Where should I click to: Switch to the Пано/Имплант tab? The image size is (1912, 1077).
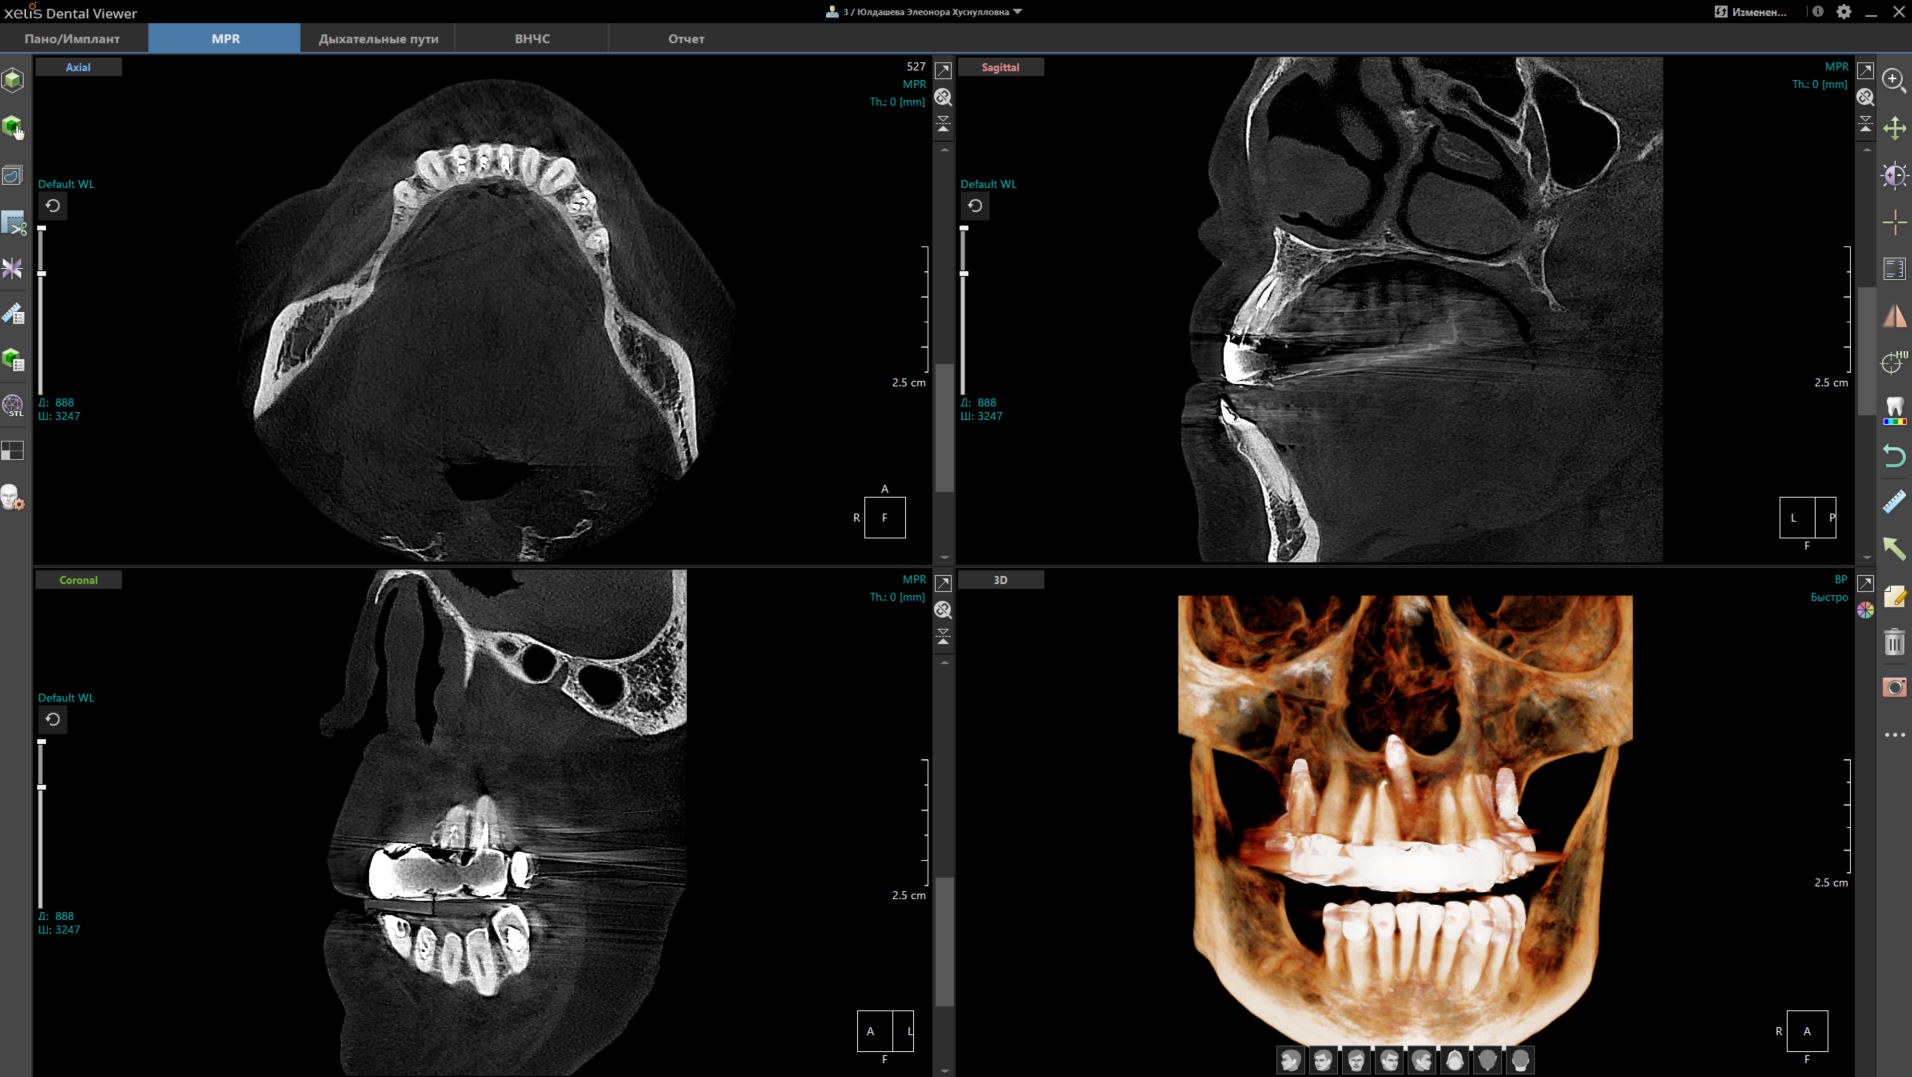pyautogui.click(x=72, y=39)
